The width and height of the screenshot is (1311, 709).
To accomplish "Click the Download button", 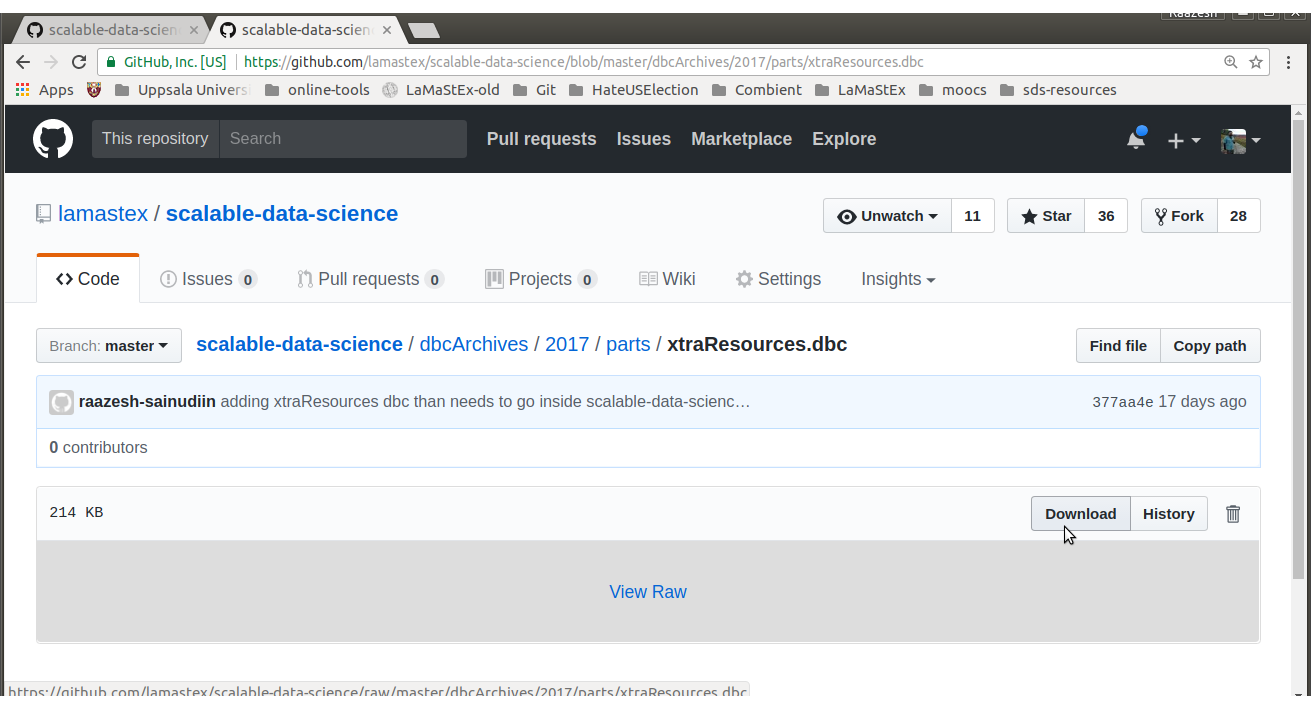I will 1081,514.
